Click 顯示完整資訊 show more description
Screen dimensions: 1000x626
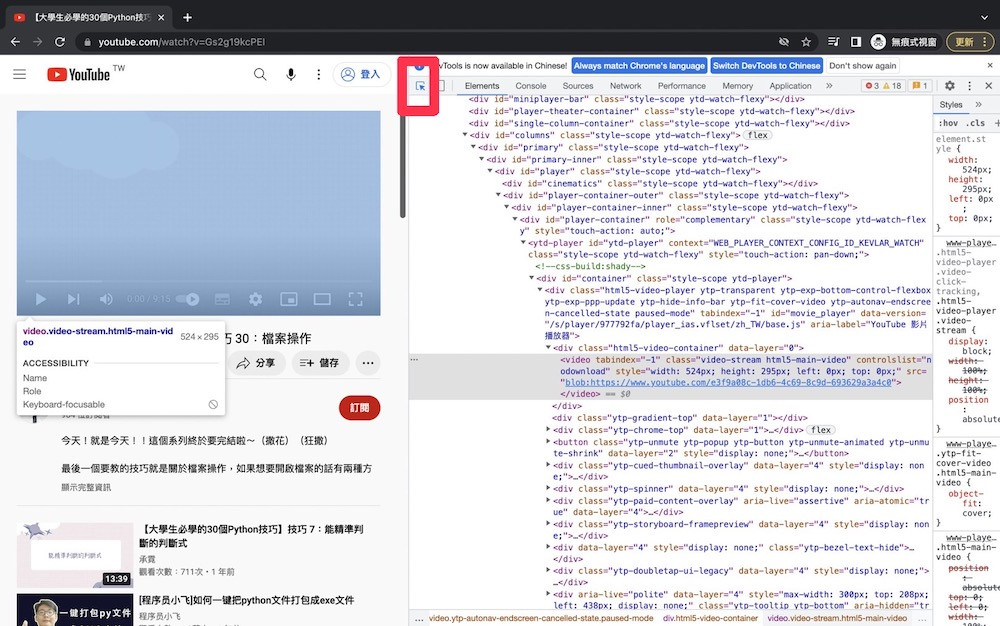(86, 487)
